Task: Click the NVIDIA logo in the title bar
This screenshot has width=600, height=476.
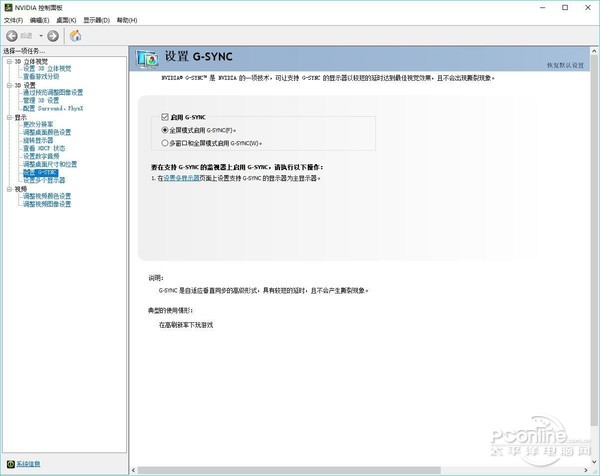Action: coord(8,7)
